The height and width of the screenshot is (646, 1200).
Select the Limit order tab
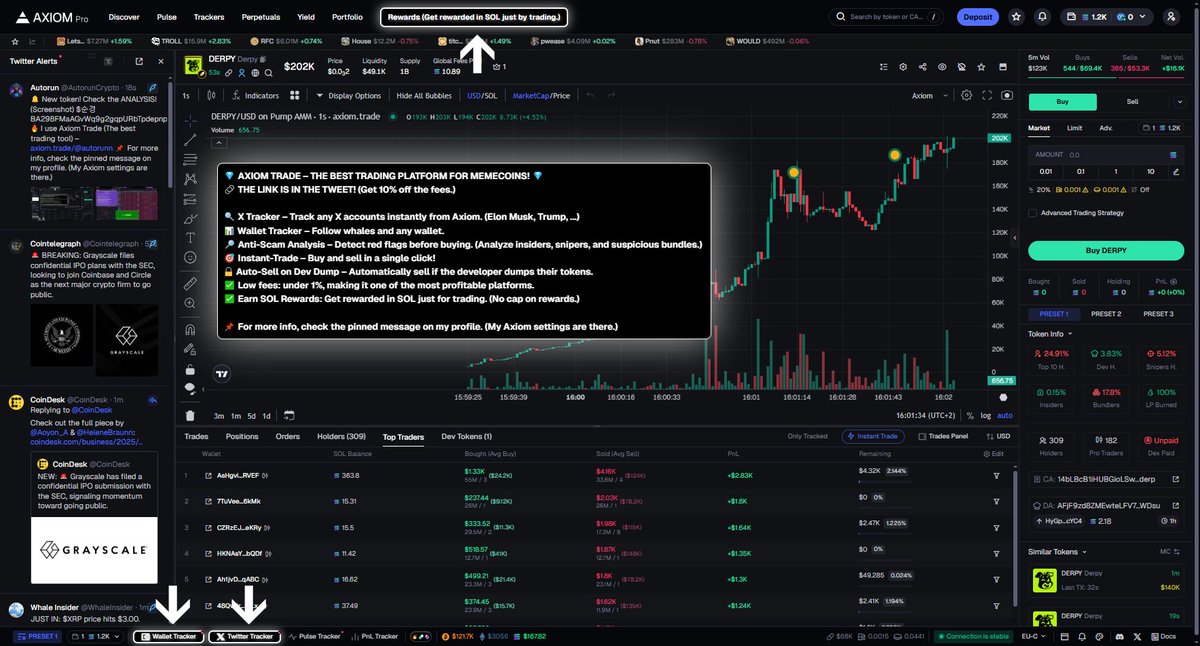point(1074,128)
